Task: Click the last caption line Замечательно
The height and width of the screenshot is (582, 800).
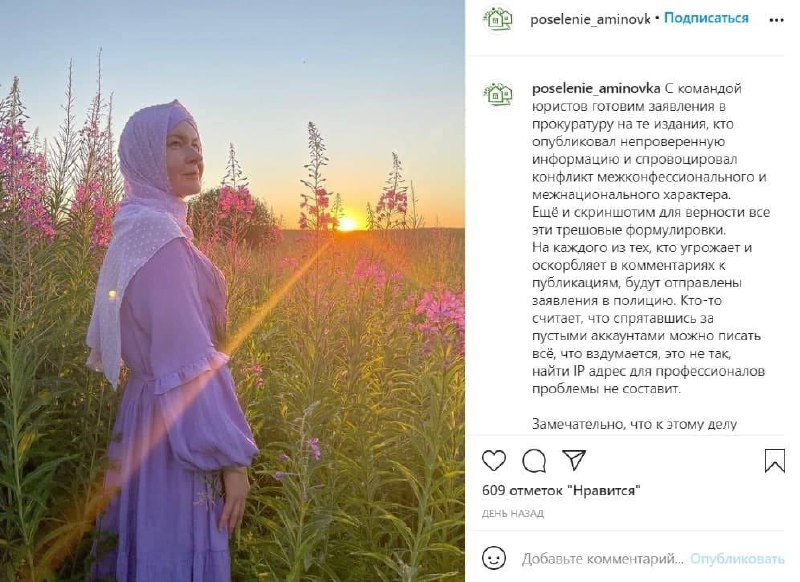Action: click(634, 424)
